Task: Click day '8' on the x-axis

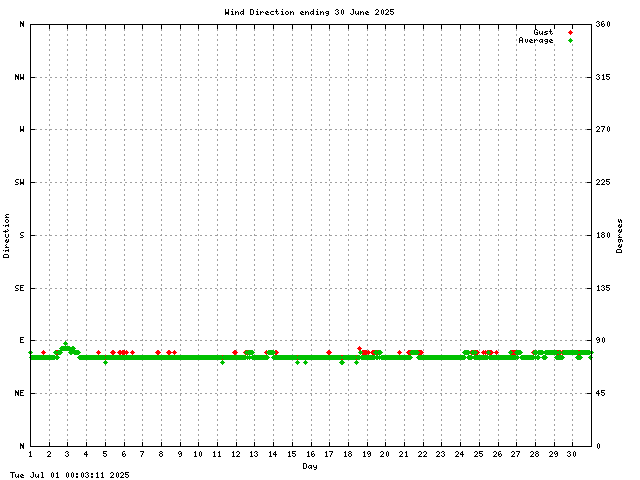Action: (x=161, y=454)
